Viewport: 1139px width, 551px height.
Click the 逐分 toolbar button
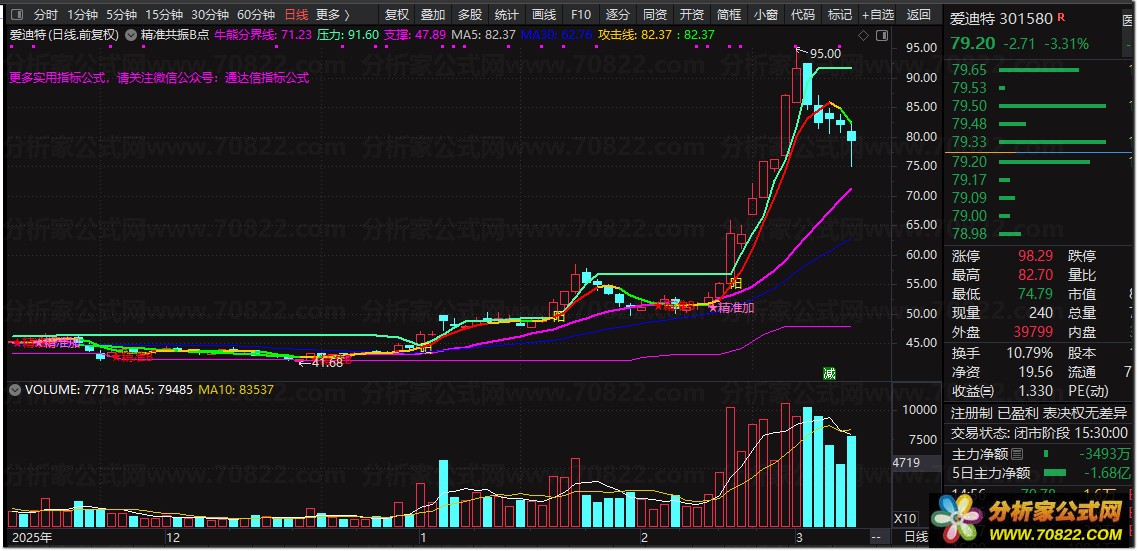pyautogui.click(x=617, y=15)
